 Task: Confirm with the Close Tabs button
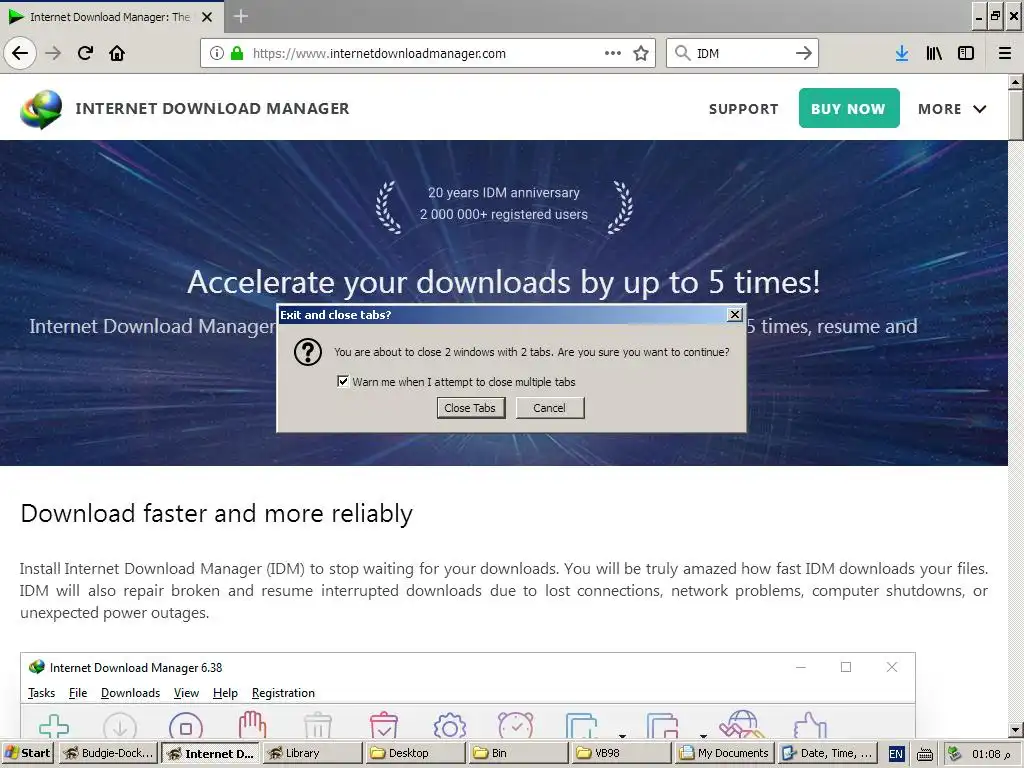[x=470, y=408]
